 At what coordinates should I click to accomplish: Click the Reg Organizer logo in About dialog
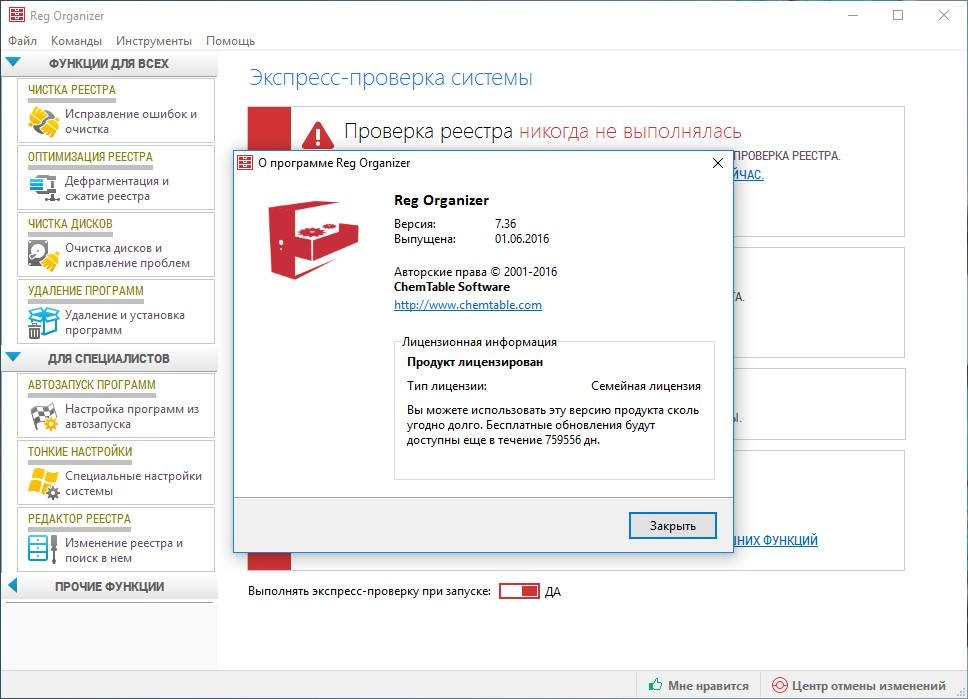313,239
